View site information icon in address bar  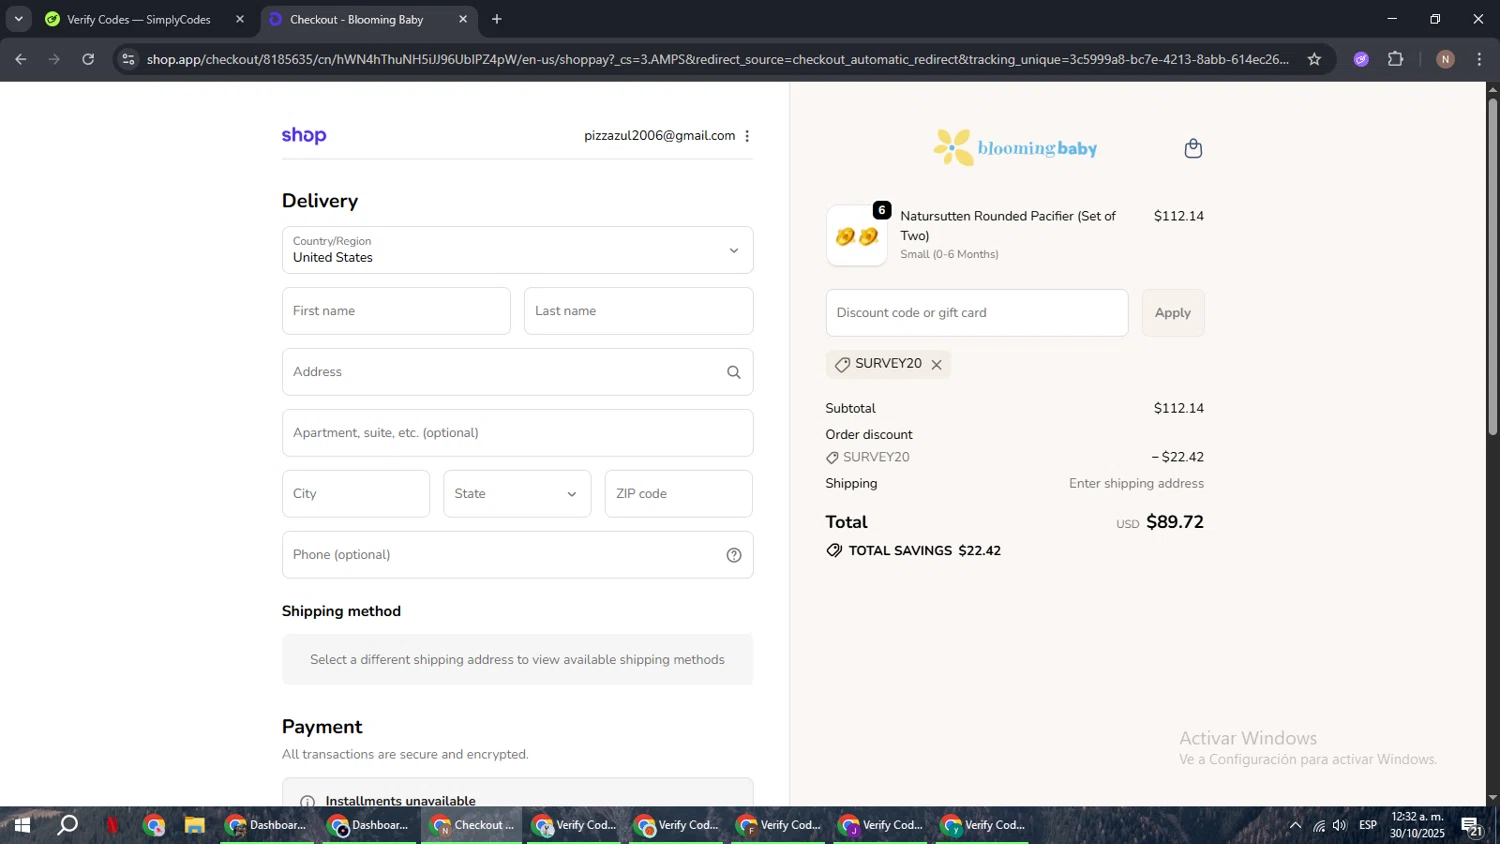[x=127, y=59]
